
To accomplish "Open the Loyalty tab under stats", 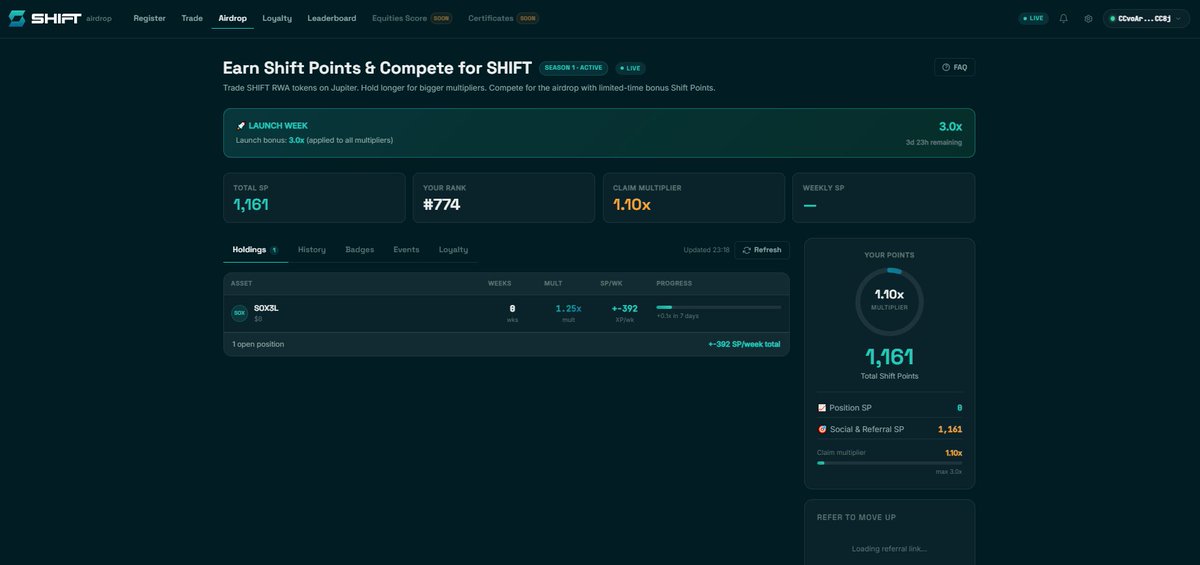I will click(453, 249).
